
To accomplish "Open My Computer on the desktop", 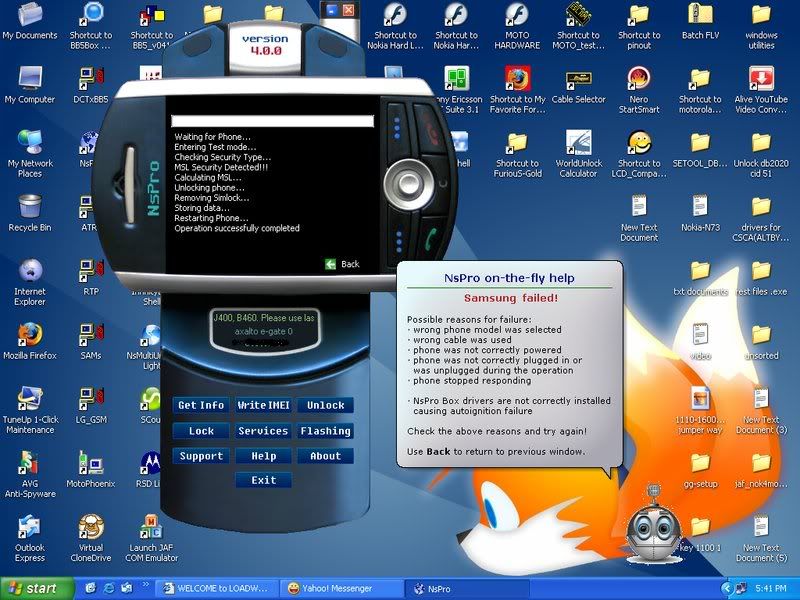I will pos(30,85).
